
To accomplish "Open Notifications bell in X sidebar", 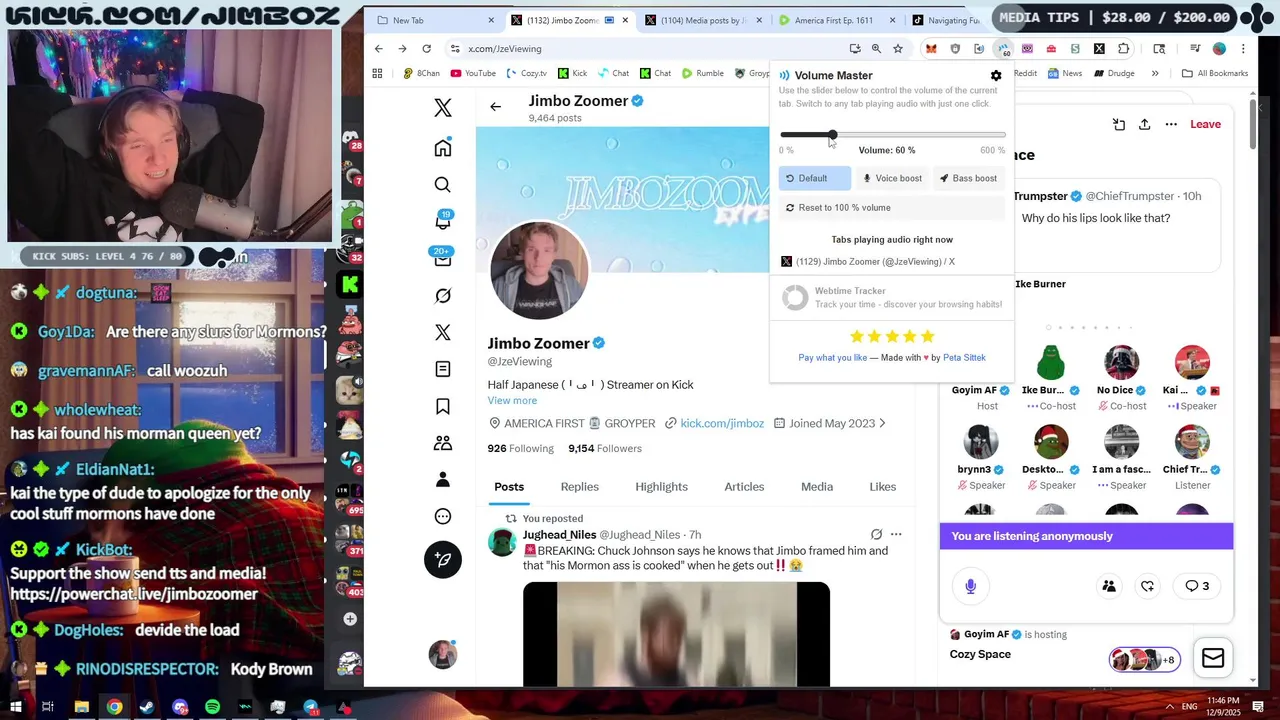I will 443,221.
